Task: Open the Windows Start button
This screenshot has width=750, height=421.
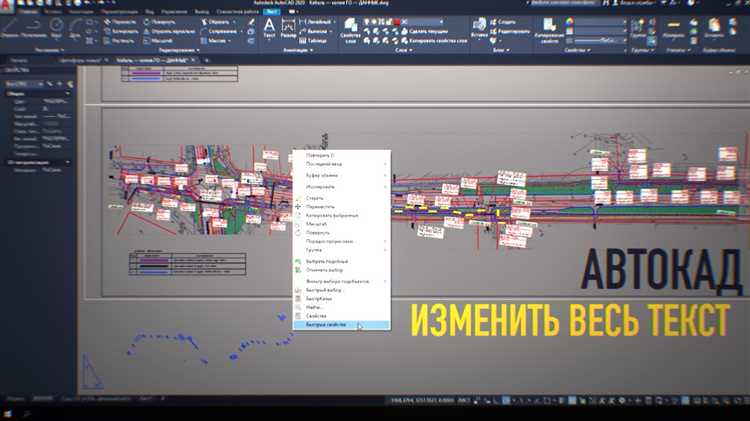Action: tap(7, 413)
